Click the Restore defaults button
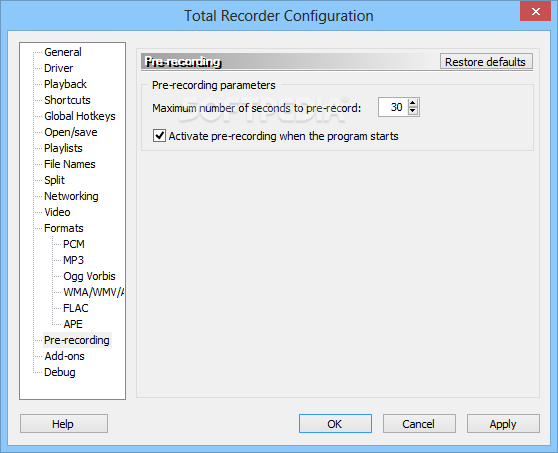Viewport: 558px width, 453px height. pyautogui.click(x=486, y=62)
